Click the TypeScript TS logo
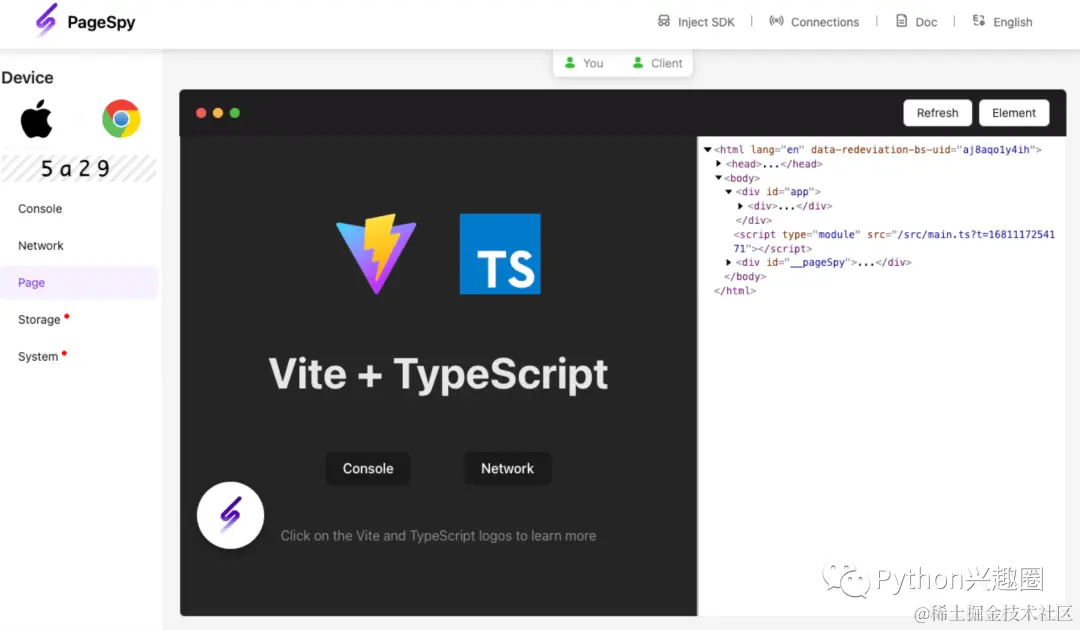Screen dimensions: 1080x630 (500, 253)
